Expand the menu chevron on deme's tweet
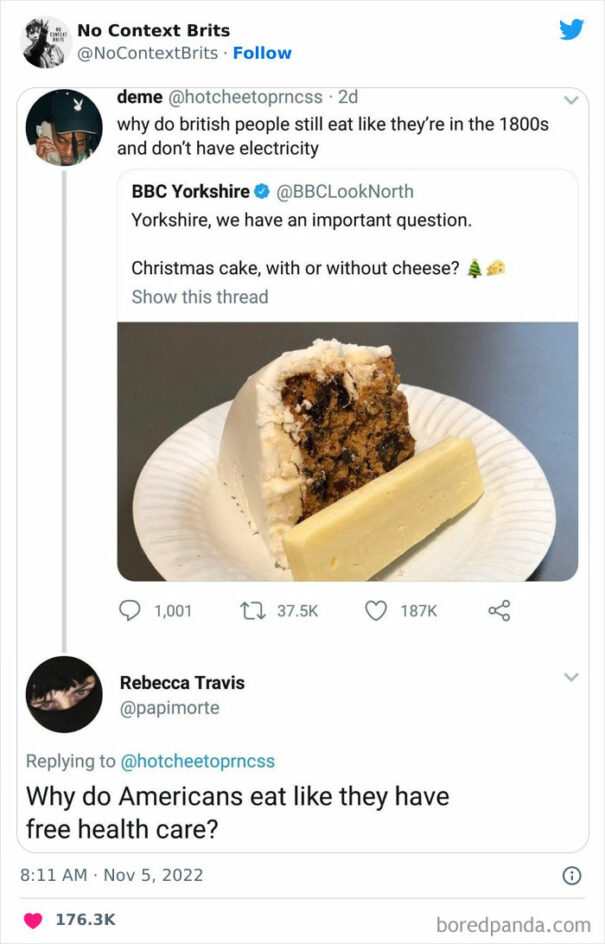Viewport: 605px width, 944px height. pos(572,99)
